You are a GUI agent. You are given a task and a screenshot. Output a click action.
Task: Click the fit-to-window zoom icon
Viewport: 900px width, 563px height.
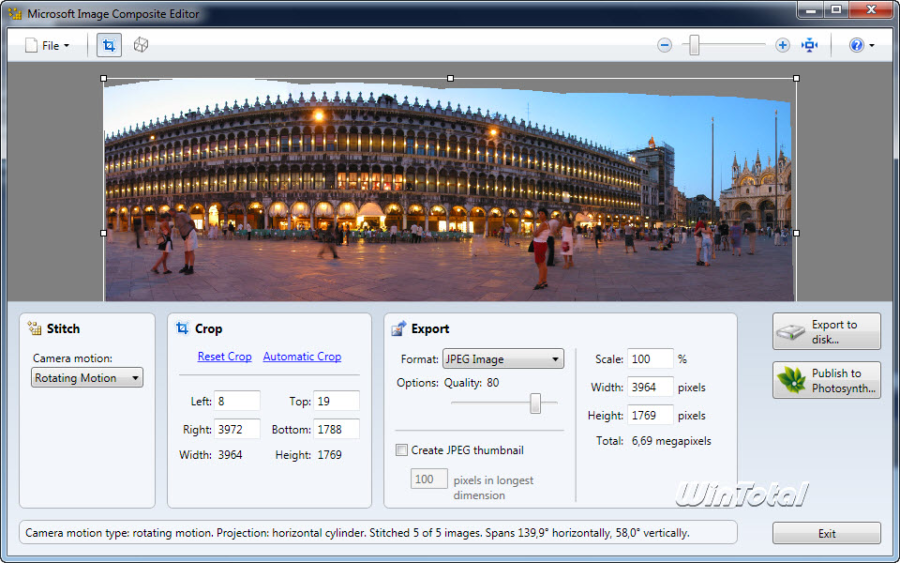tap(809, 45)
